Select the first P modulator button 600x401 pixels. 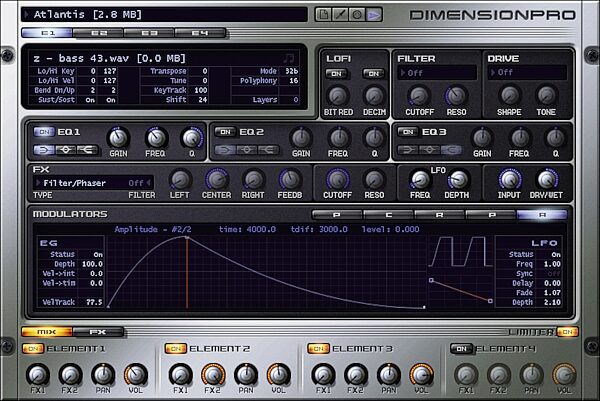pyautogui.click(x=337, y=215)
